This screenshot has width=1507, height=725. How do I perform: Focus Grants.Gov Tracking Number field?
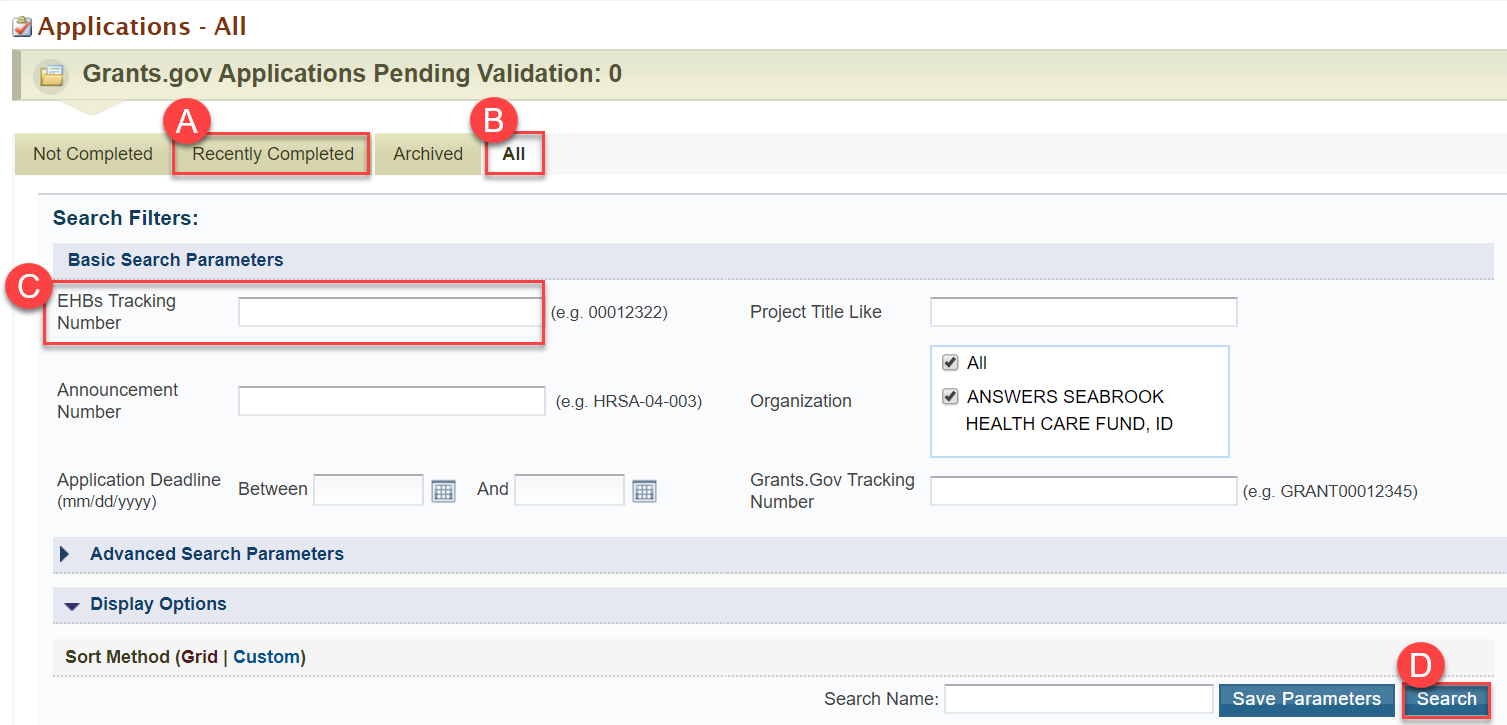coord(1084,491)
